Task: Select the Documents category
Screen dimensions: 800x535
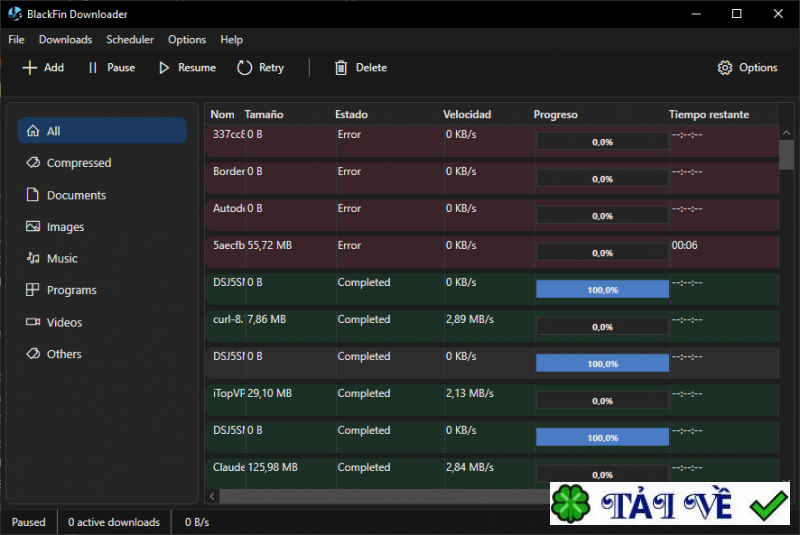Action: [76, 196]
